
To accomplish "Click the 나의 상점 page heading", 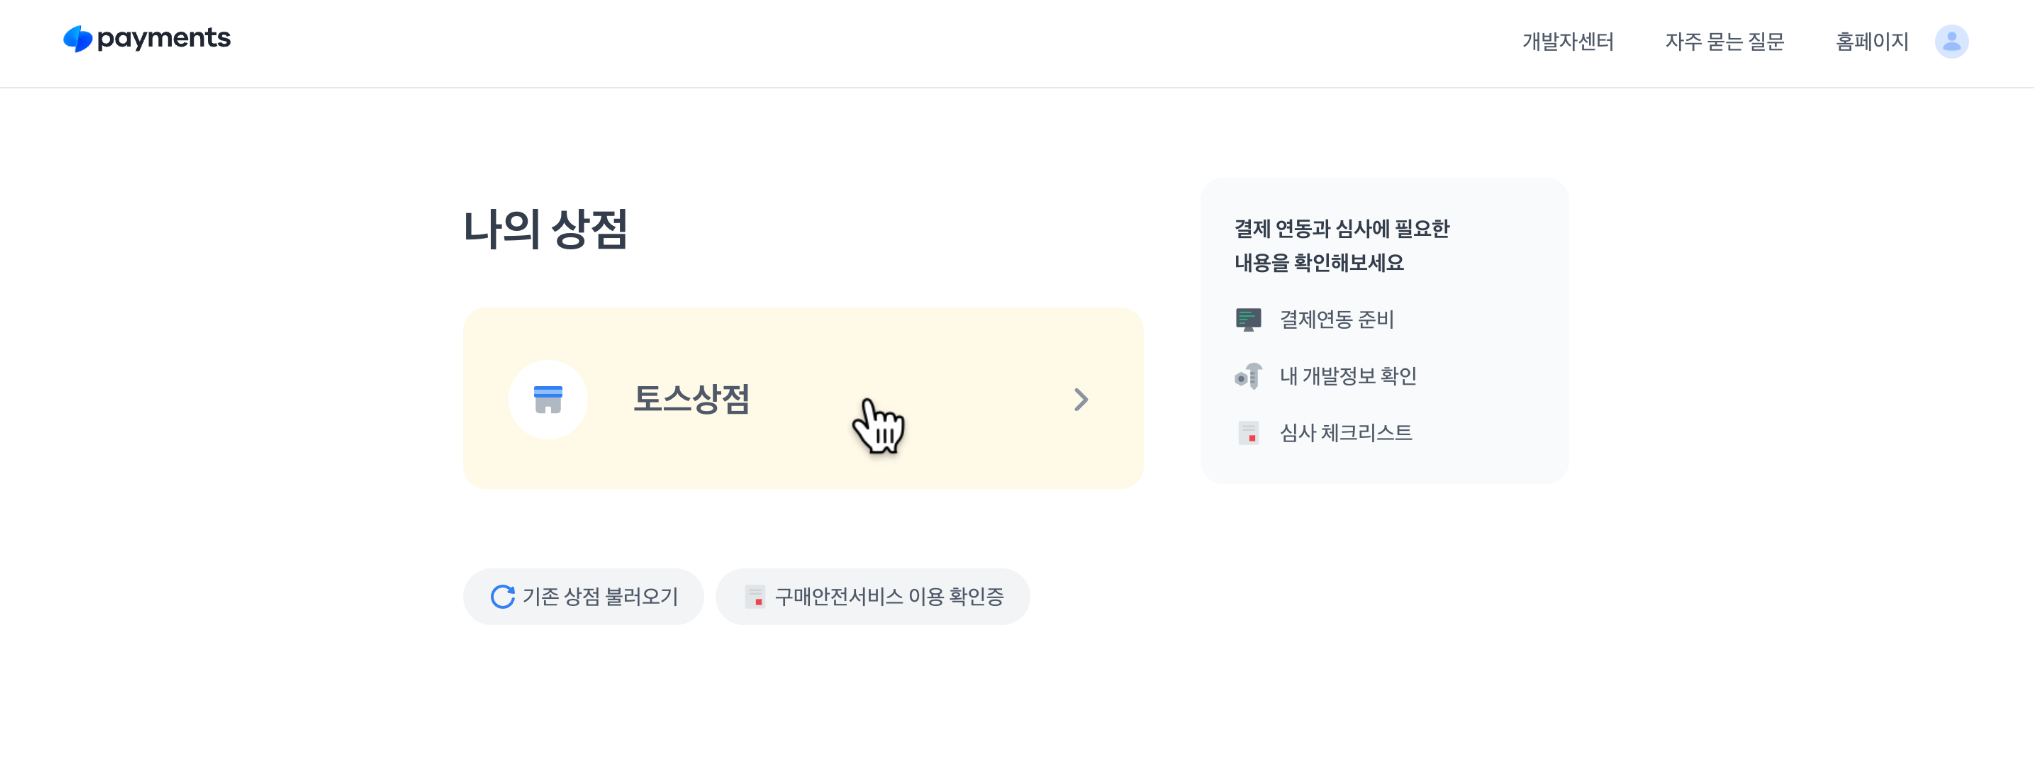I will click(x=545, y=229).
